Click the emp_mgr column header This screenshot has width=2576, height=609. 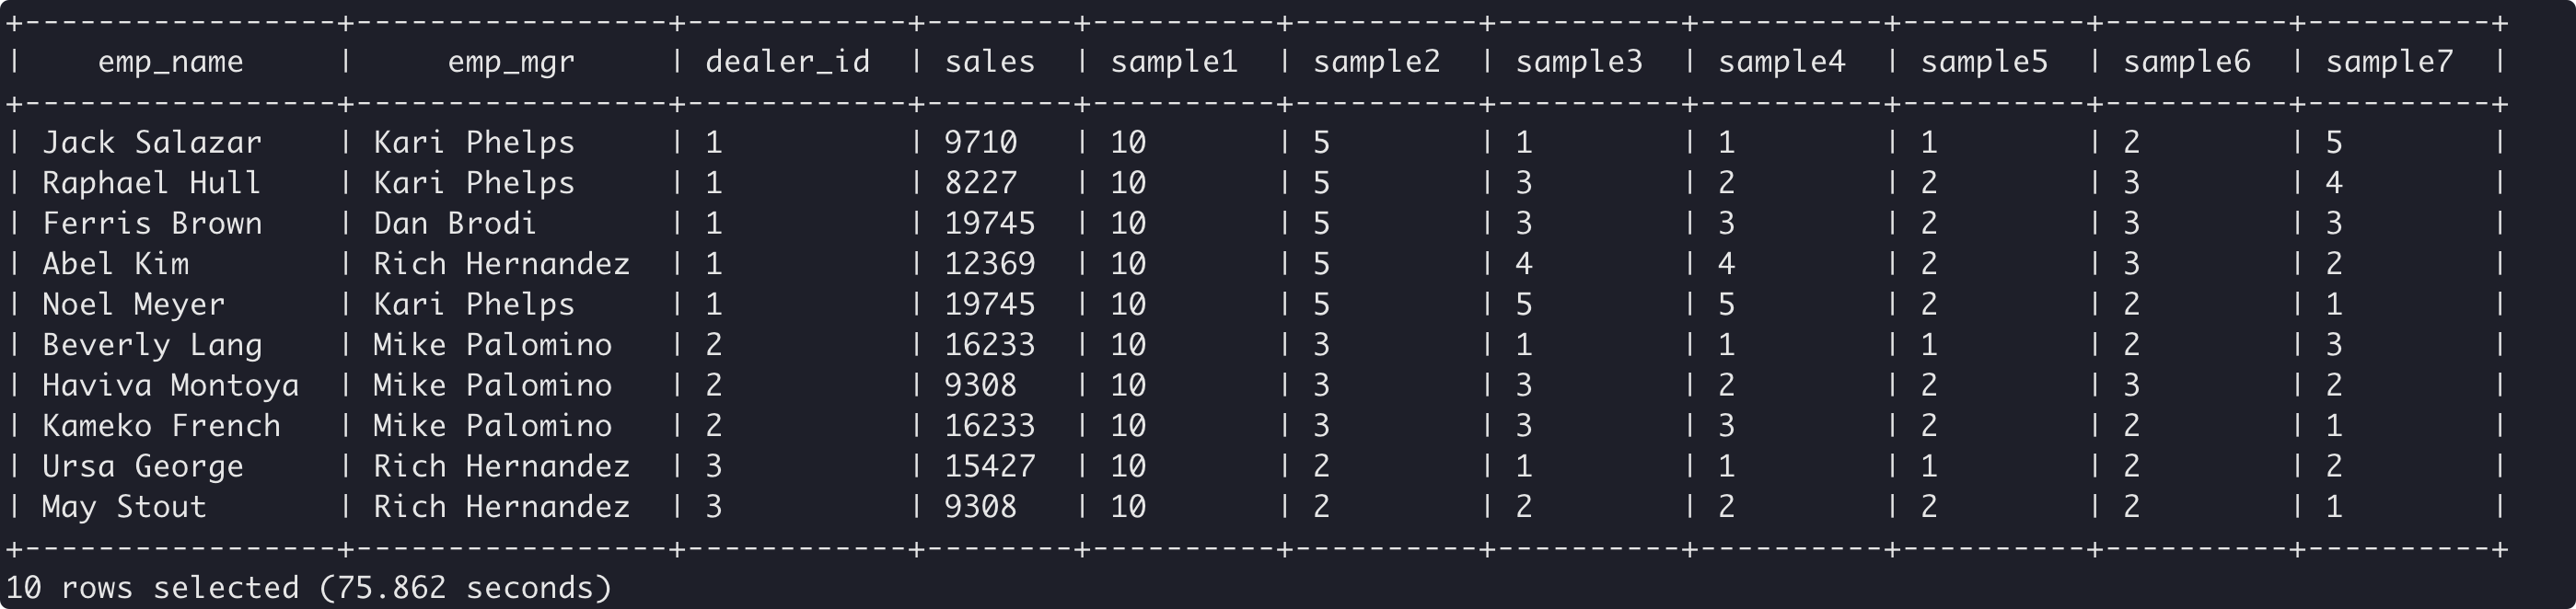pyautogui.click(x=511, y=63)
